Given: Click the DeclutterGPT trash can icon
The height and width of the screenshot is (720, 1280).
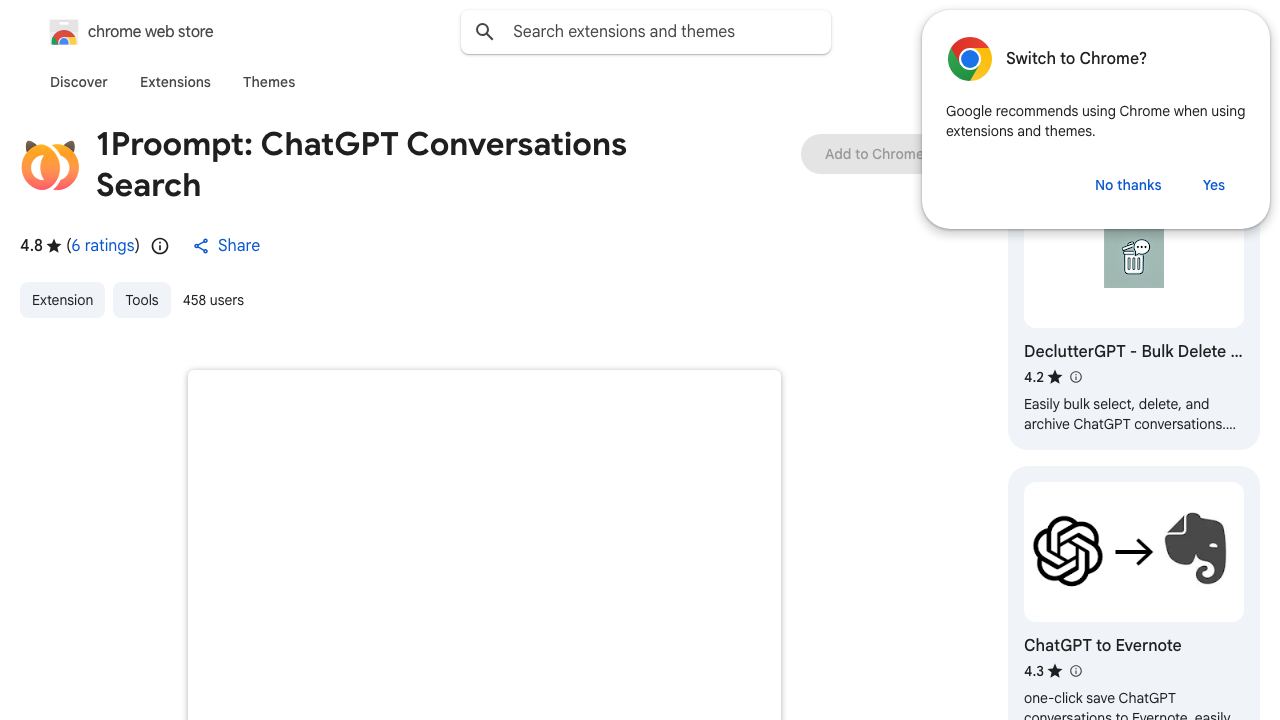Looking at the screenshot, I should pos(1134,257).
